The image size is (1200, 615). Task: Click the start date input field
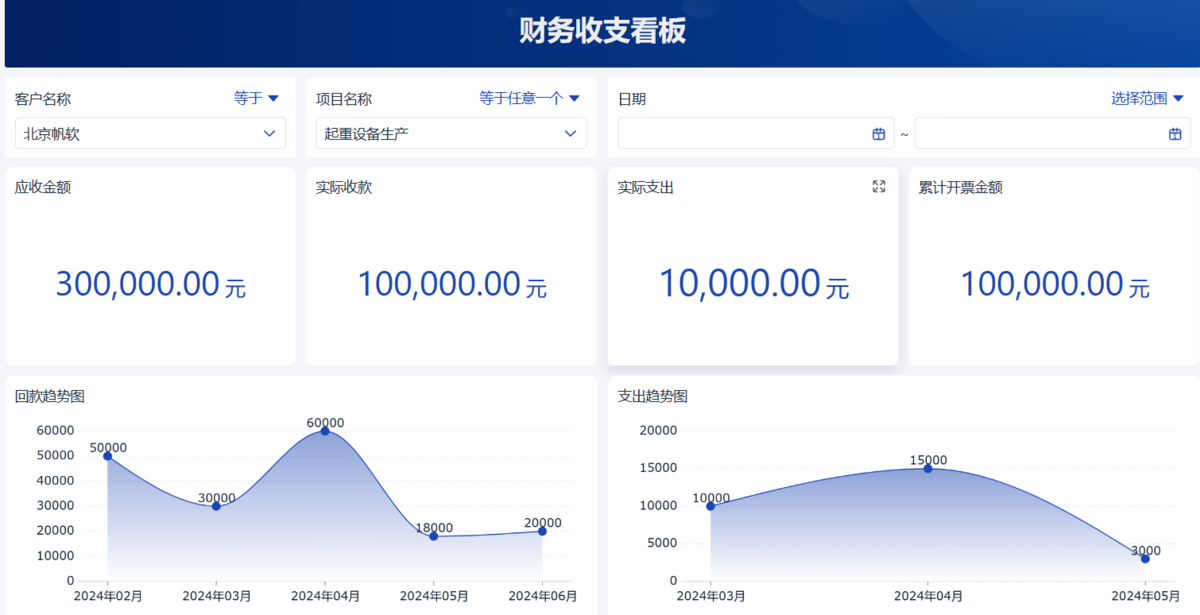tap(742, 134)
